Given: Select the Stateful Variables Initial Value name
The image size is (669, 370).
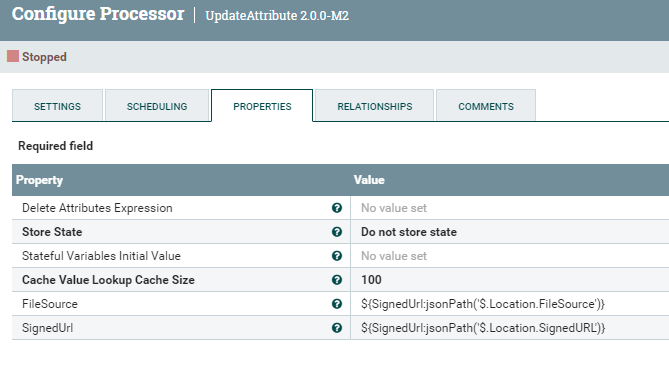Looking at the screenshot, I should click(x=102, y=256).
